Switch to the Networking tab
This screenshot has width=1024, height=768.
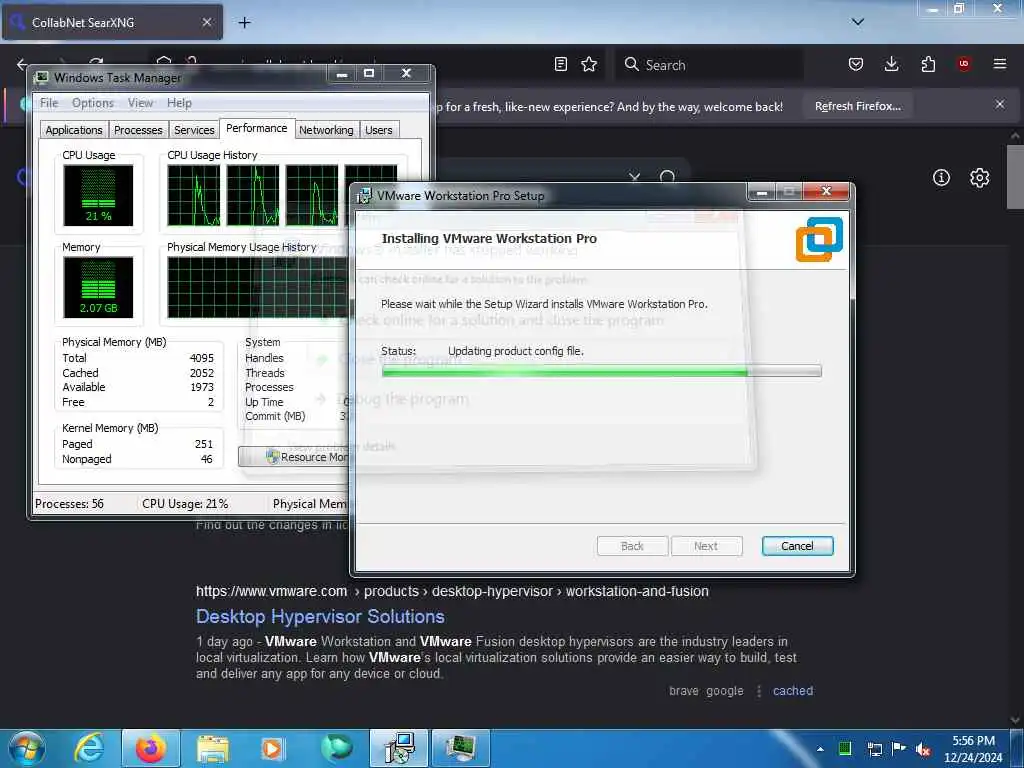point(326,130)
